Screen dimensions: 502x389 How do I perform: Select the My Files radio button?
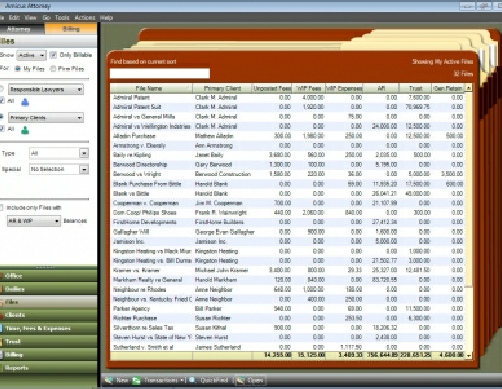pos(18,69)
